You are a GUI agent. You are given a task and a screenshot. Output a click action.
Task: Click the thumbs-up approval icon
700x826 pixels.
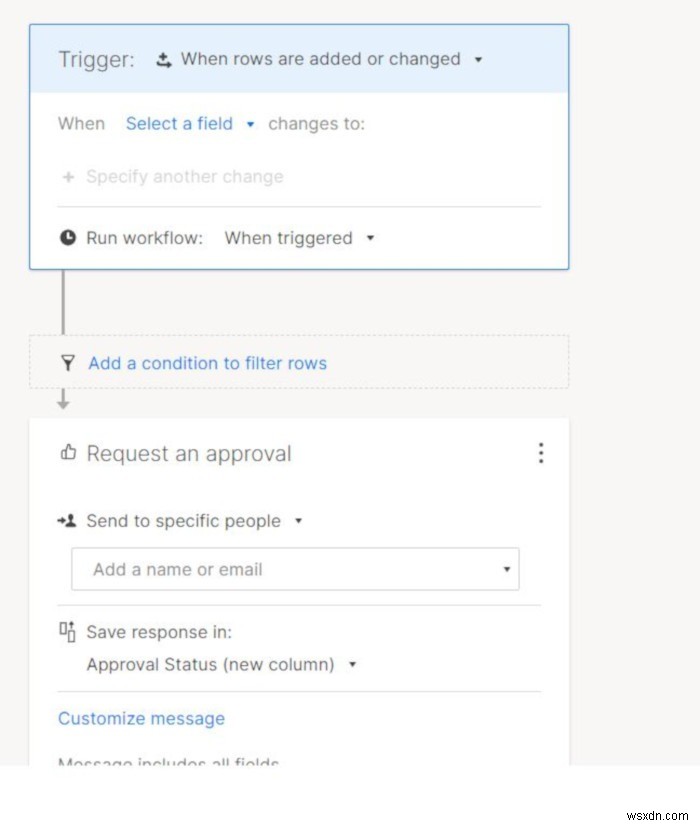pos(68,453)
